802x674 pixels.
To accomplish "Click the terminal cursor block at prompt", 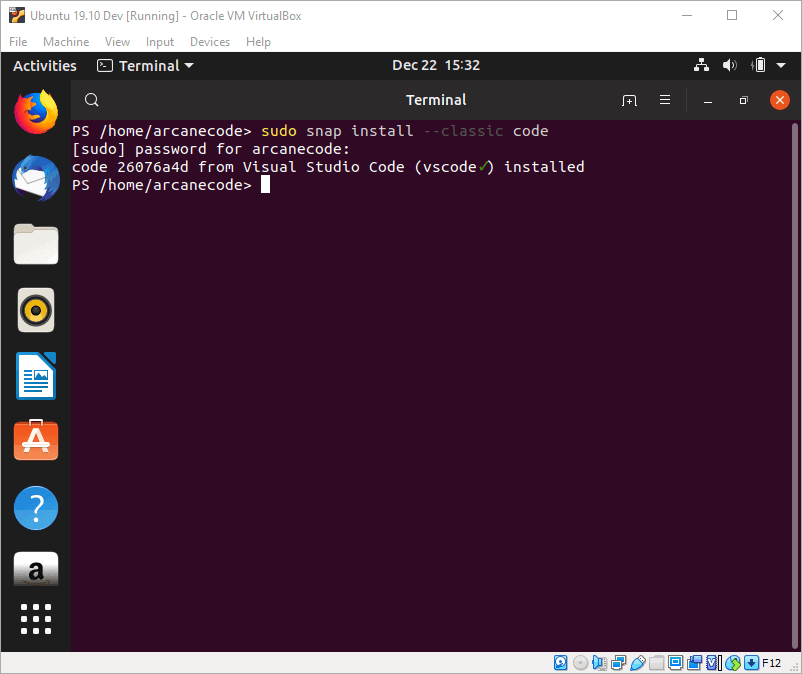I will [x=265, y=185].
